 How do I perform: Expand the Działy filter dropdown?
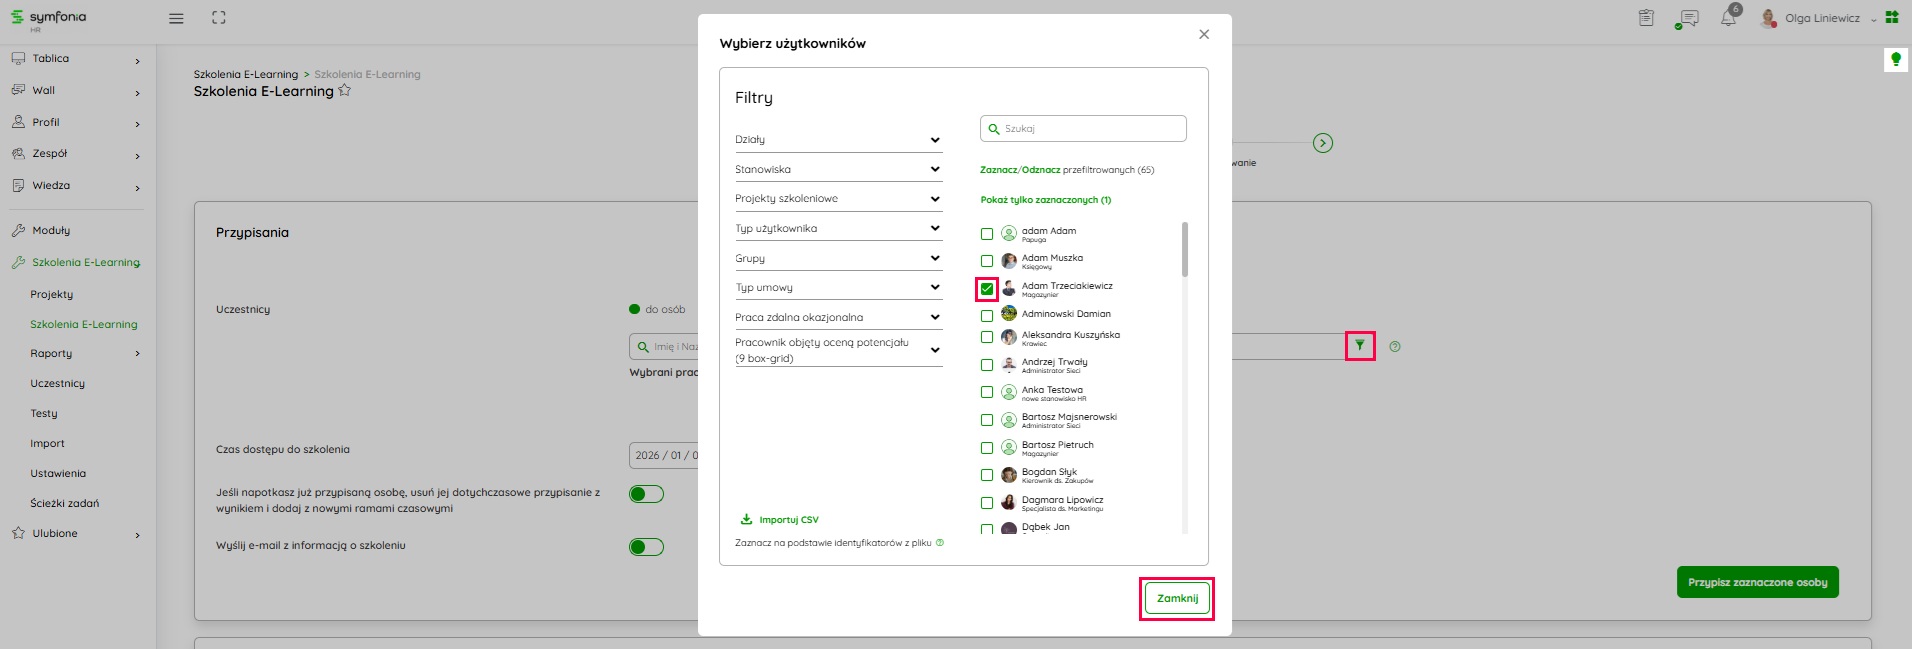tap(838, 140)
